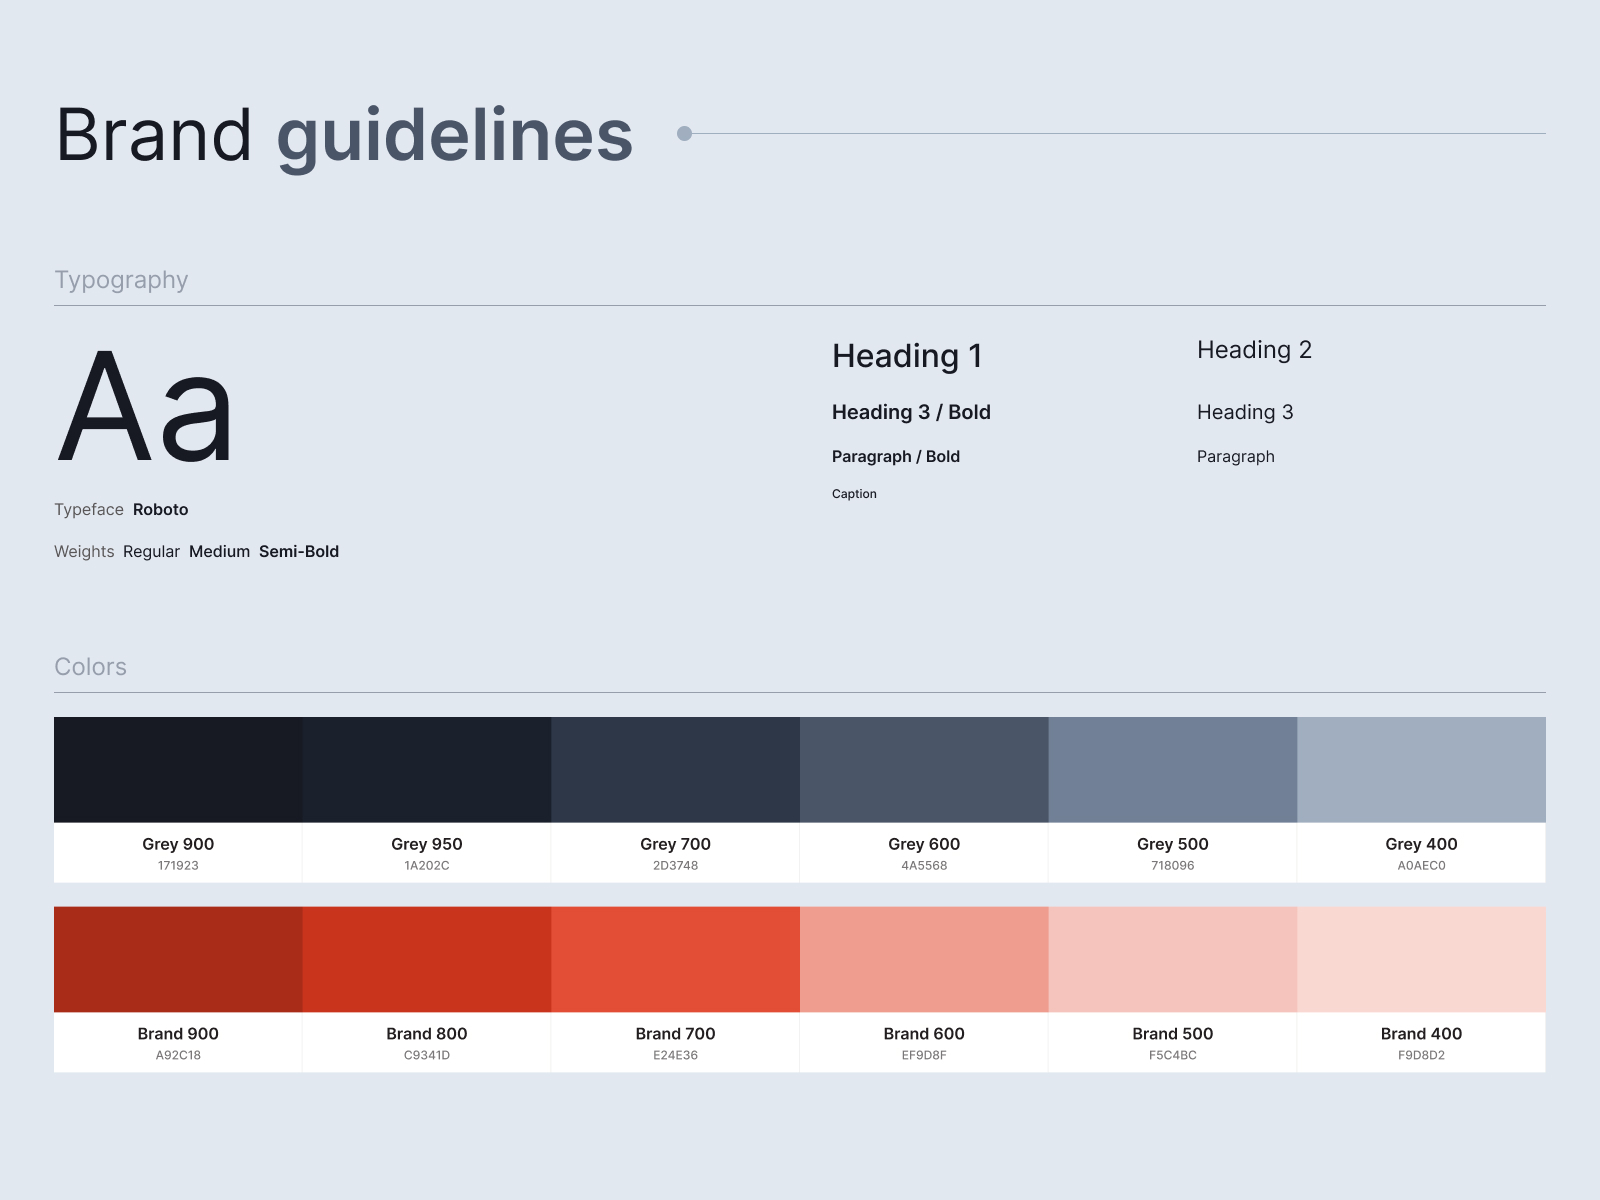Select the Grey 500 color swatch

1172,769
